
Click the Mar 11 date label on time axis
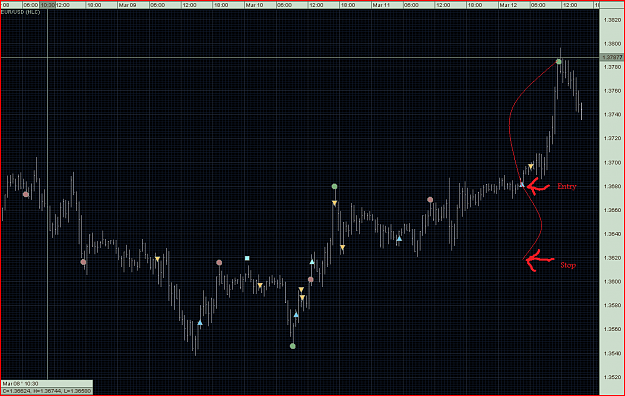point(381,5)
